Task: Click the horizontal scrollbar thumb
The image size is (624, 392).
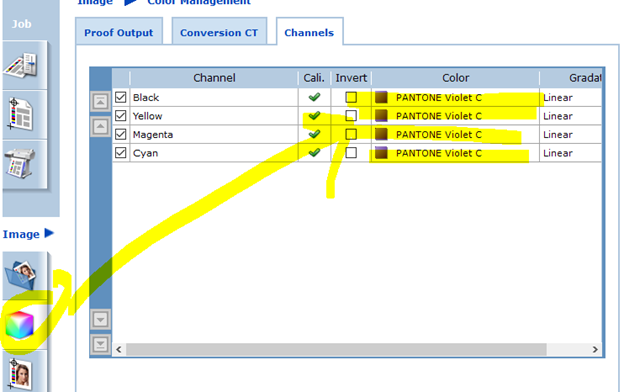Action: 336,349
